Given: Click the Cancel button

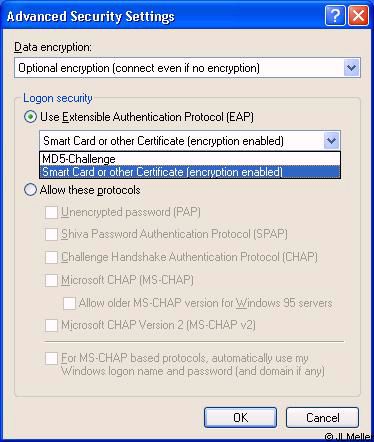Looking at the screenshot, I should [x=322, y=417].
